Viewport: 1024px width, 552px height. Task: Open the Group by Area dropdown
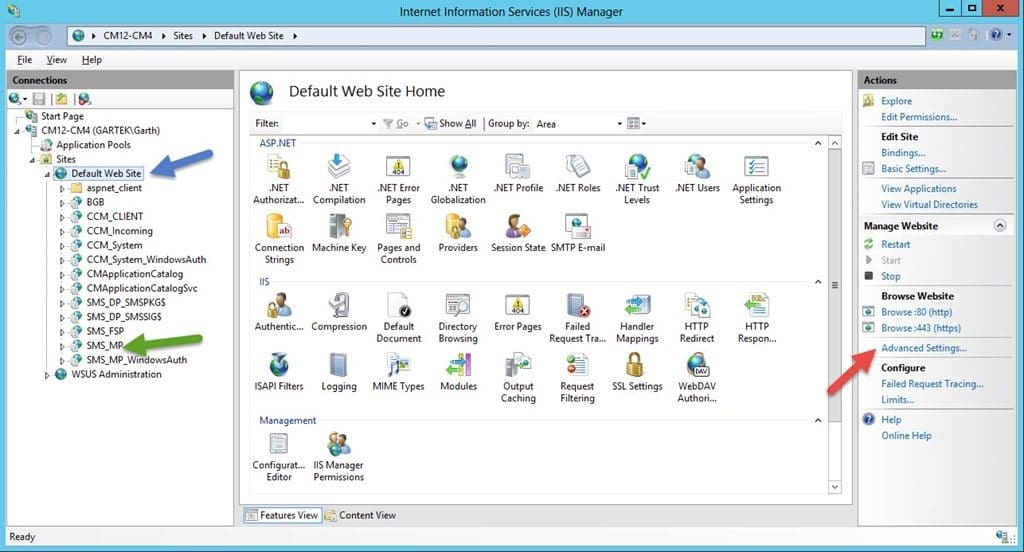pyautogui.click(x=620, y=123)
